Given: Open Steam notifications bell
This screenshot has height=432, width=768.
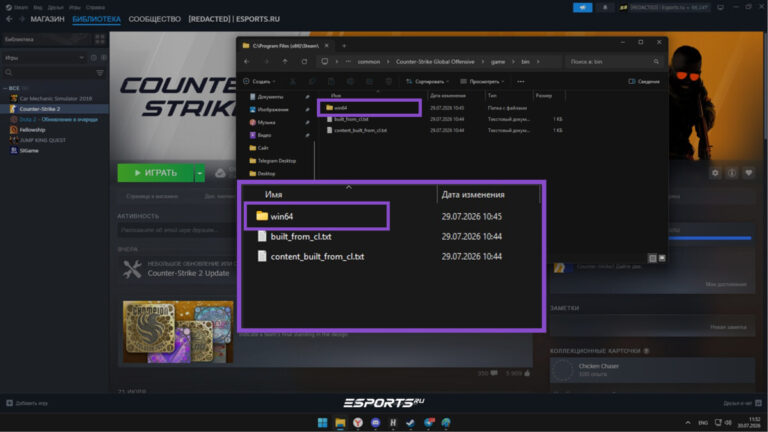Looking at the screenshot, I should coord(605,7).
